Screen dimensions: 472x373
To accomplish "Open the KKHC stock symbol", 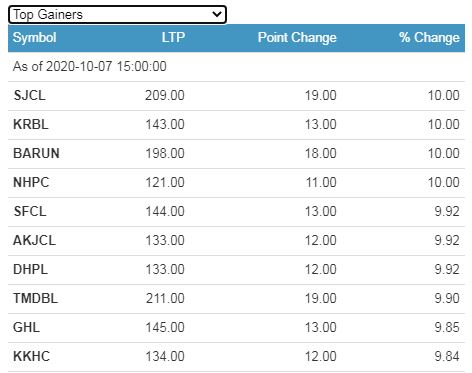I will 31,357.
